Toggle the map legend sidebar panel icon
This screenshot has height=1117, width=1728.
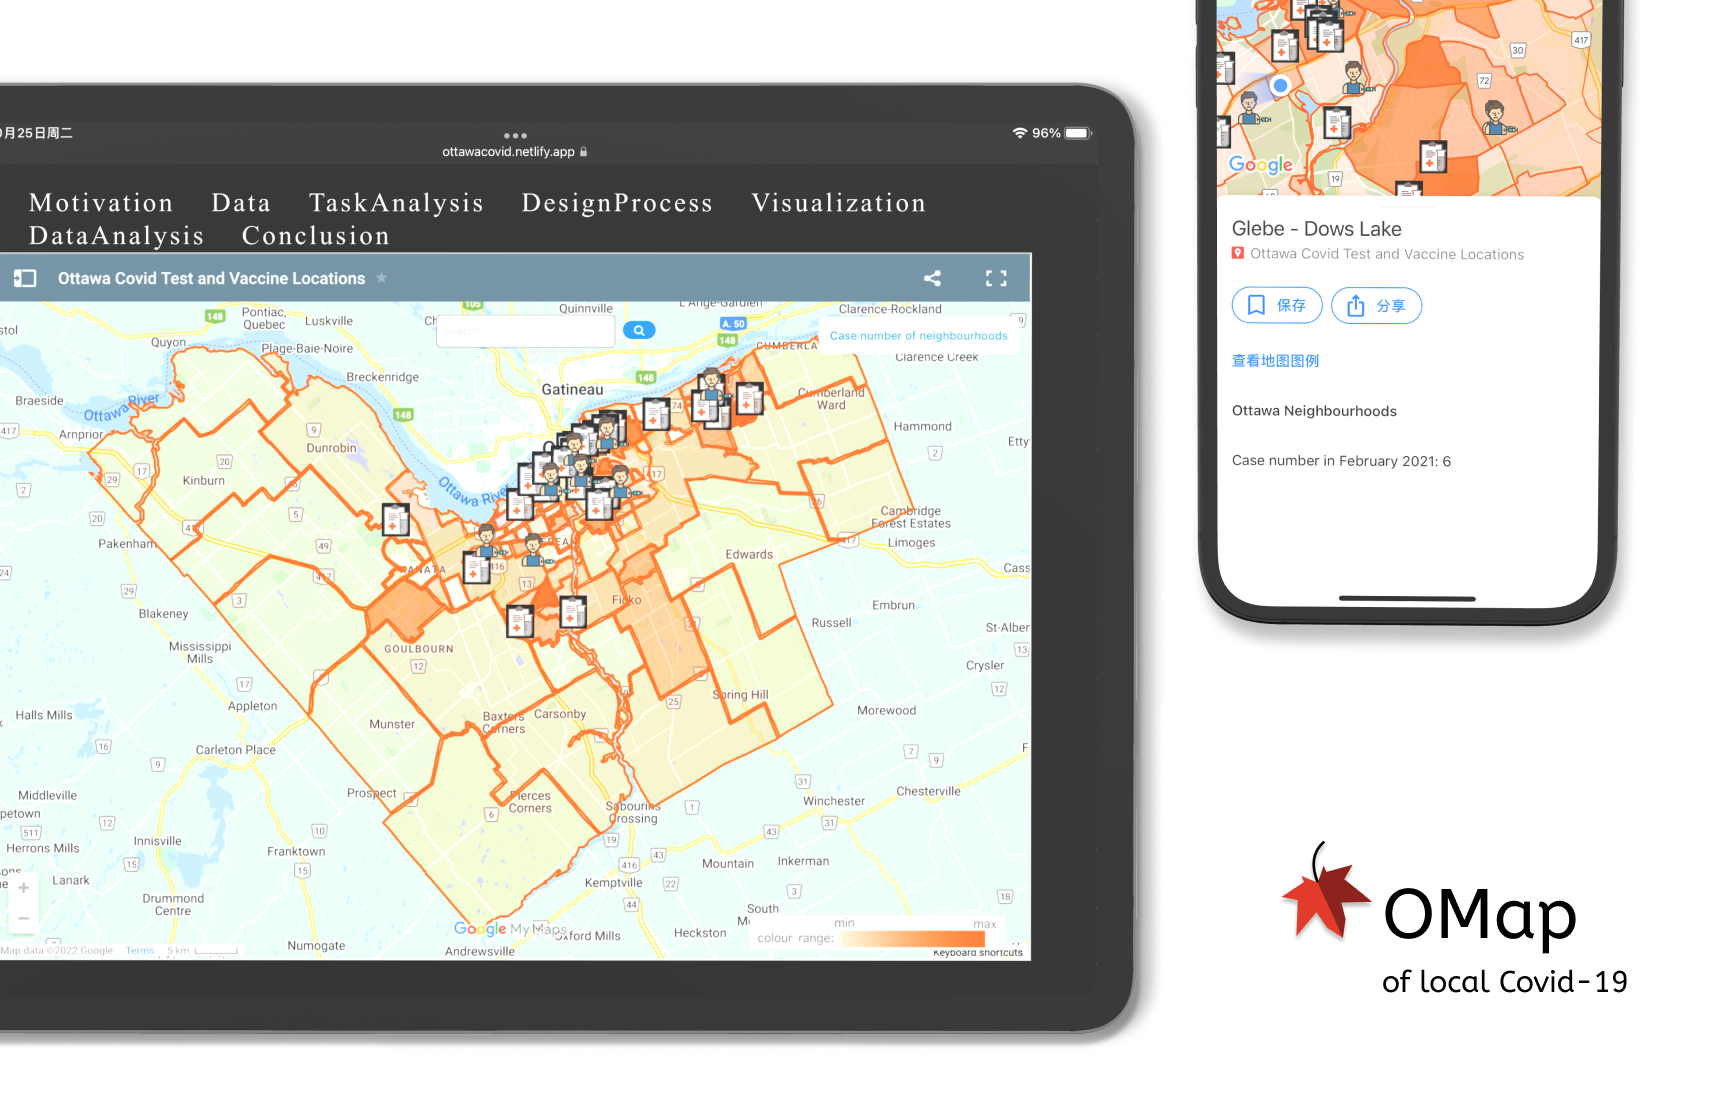(x=25, y=278)
